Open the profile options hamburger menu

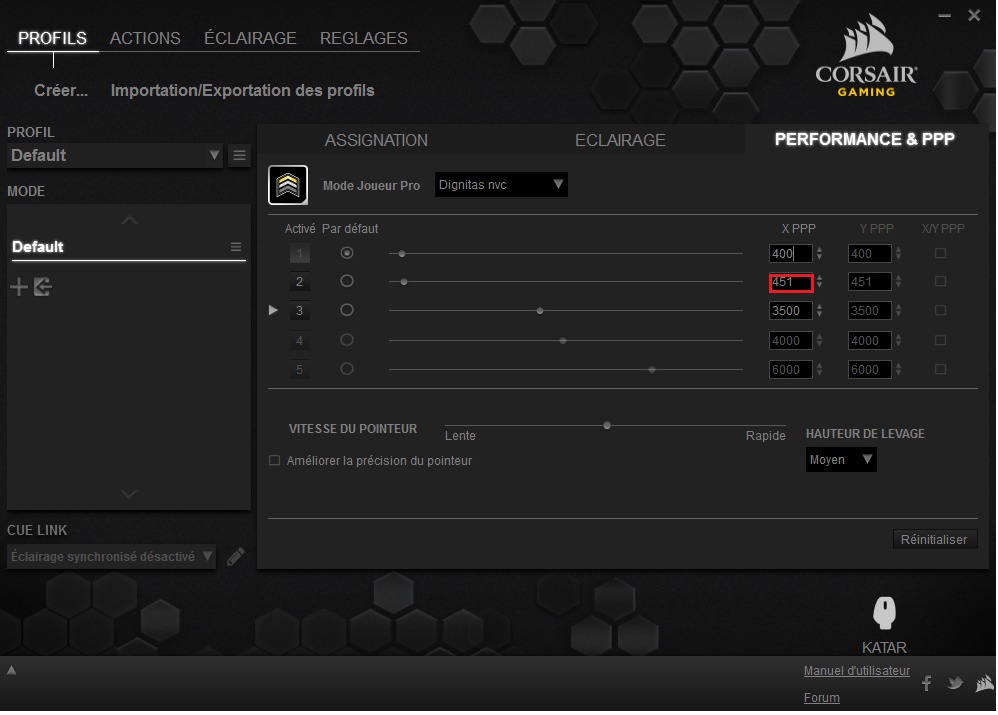(x=240, y=155)
